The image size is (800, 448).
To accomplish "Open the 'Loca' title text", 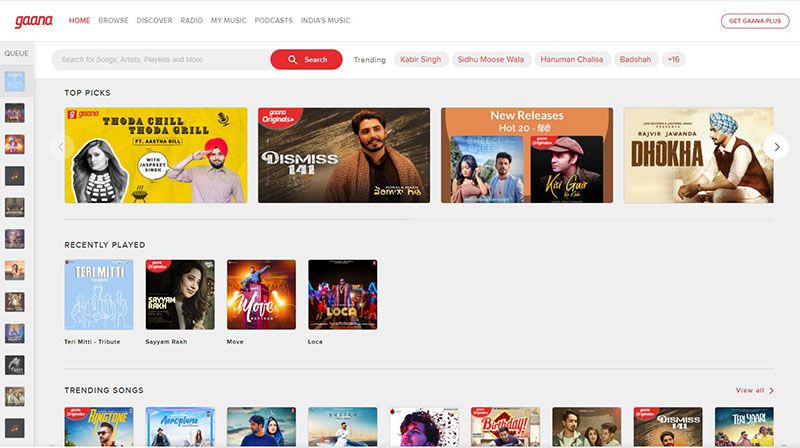I will click(315, 342).
